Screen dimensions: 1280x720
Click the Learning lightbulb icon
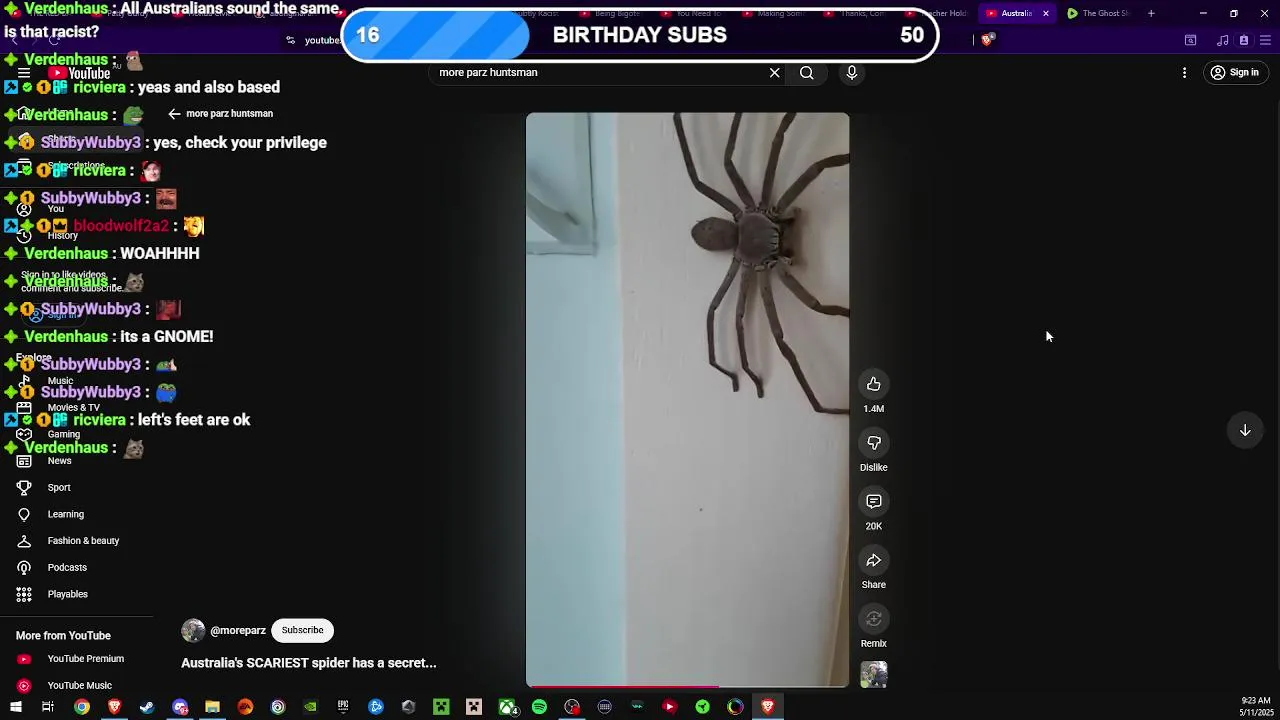pyautogui.click(x=24, y=514)
